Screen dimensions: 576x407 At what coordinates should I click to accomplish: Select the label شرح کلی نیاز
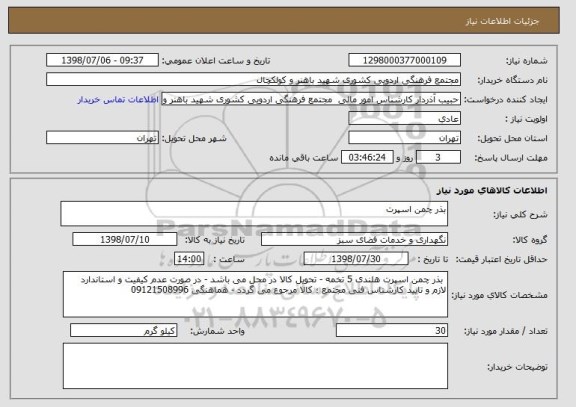(520, 215)
